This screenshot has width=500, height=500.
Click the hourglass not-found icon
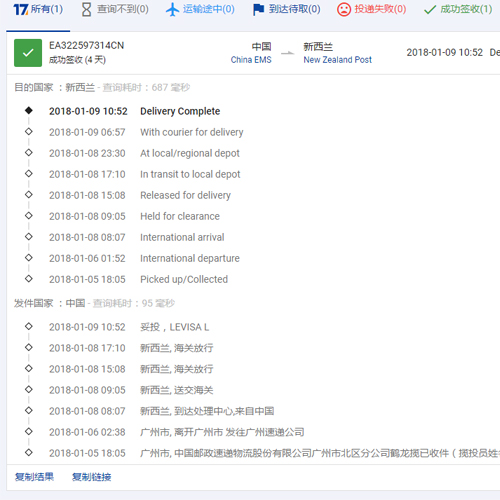point(87,9)
